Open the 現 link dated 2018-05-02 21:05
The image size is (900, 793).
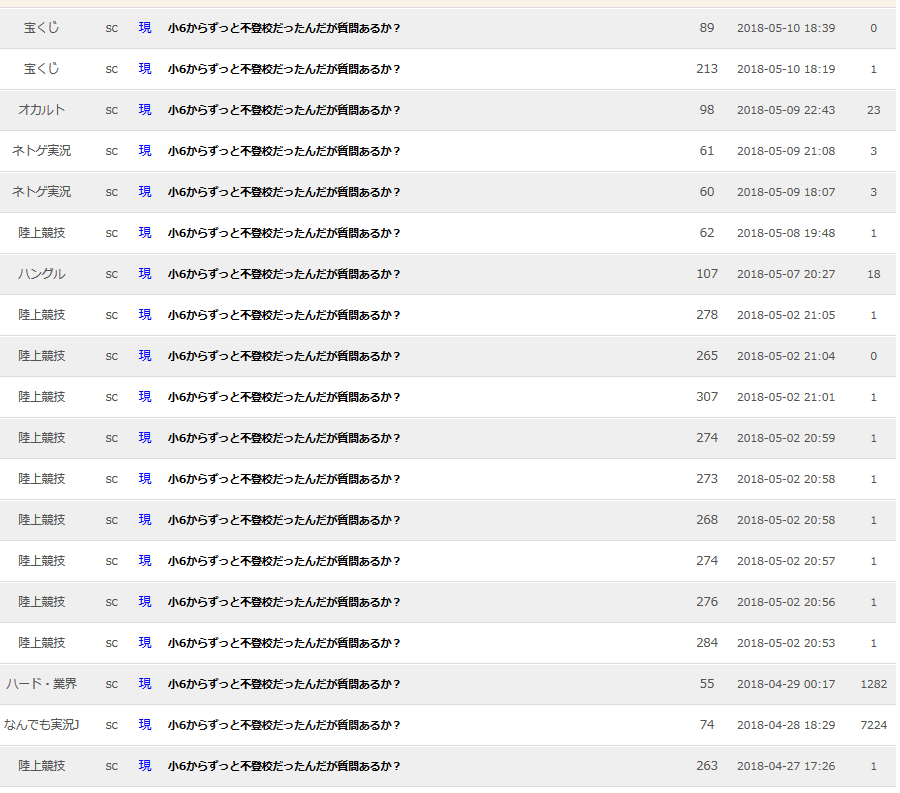[x=145, y=315]
